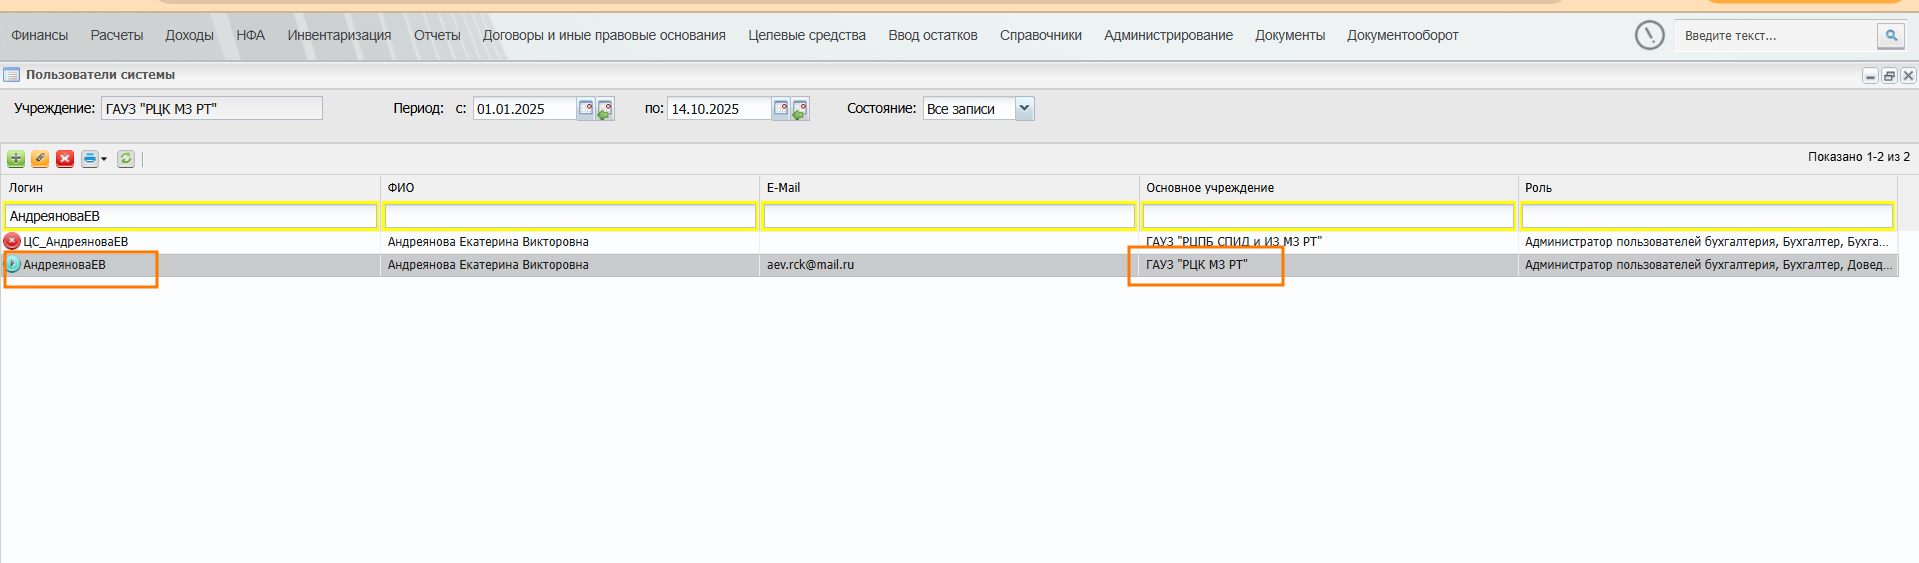Open calendar for period end date
Screen dimensions: 1919x563
tap(781, 108)
